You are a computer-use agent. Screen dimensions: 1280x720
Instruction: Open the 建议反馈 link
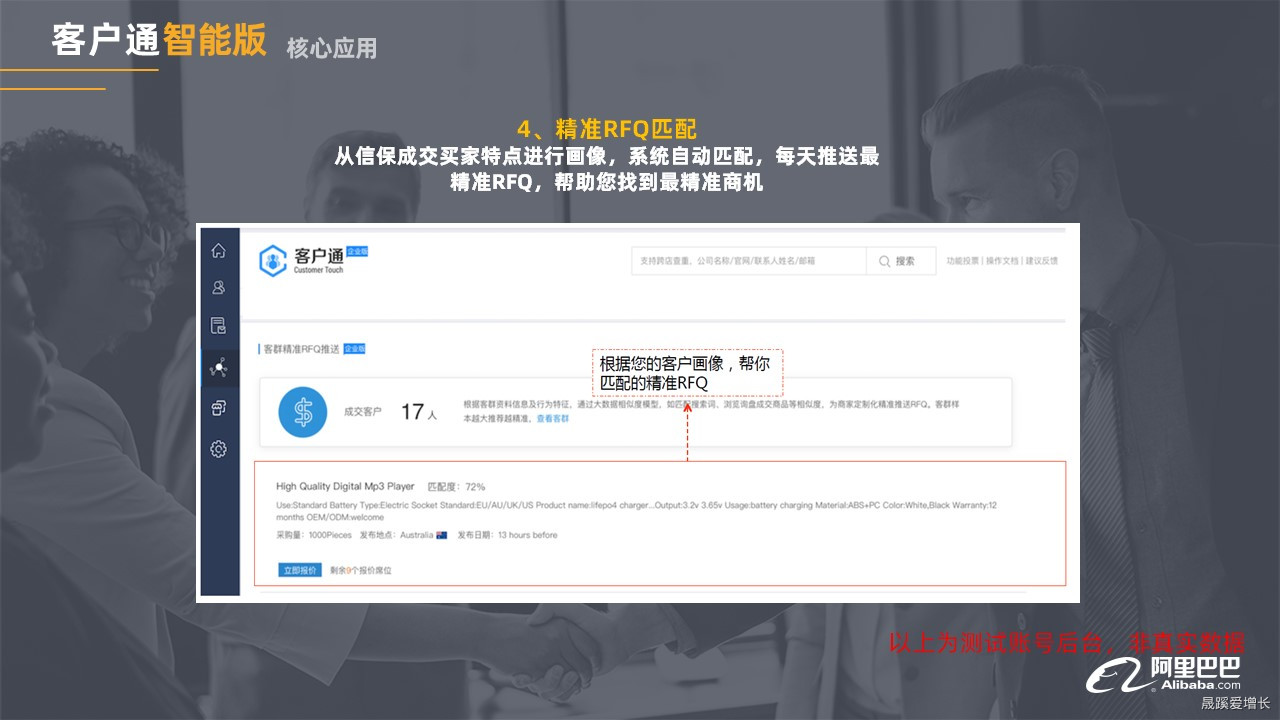point(1041,261)
